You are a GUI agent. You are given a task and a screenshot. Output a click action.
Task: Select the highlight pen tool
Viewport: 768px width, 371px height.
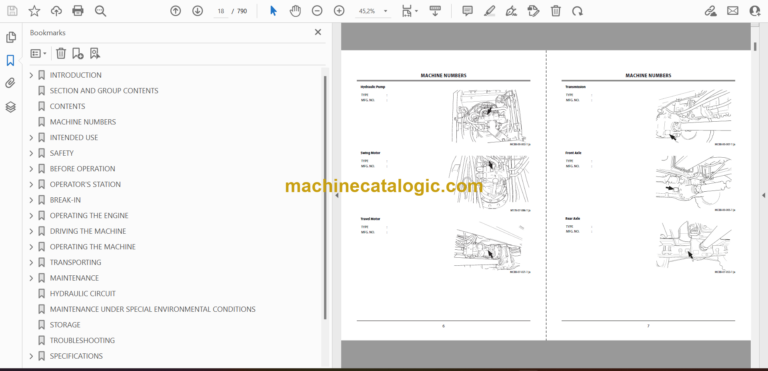click(x=489, y=11)
